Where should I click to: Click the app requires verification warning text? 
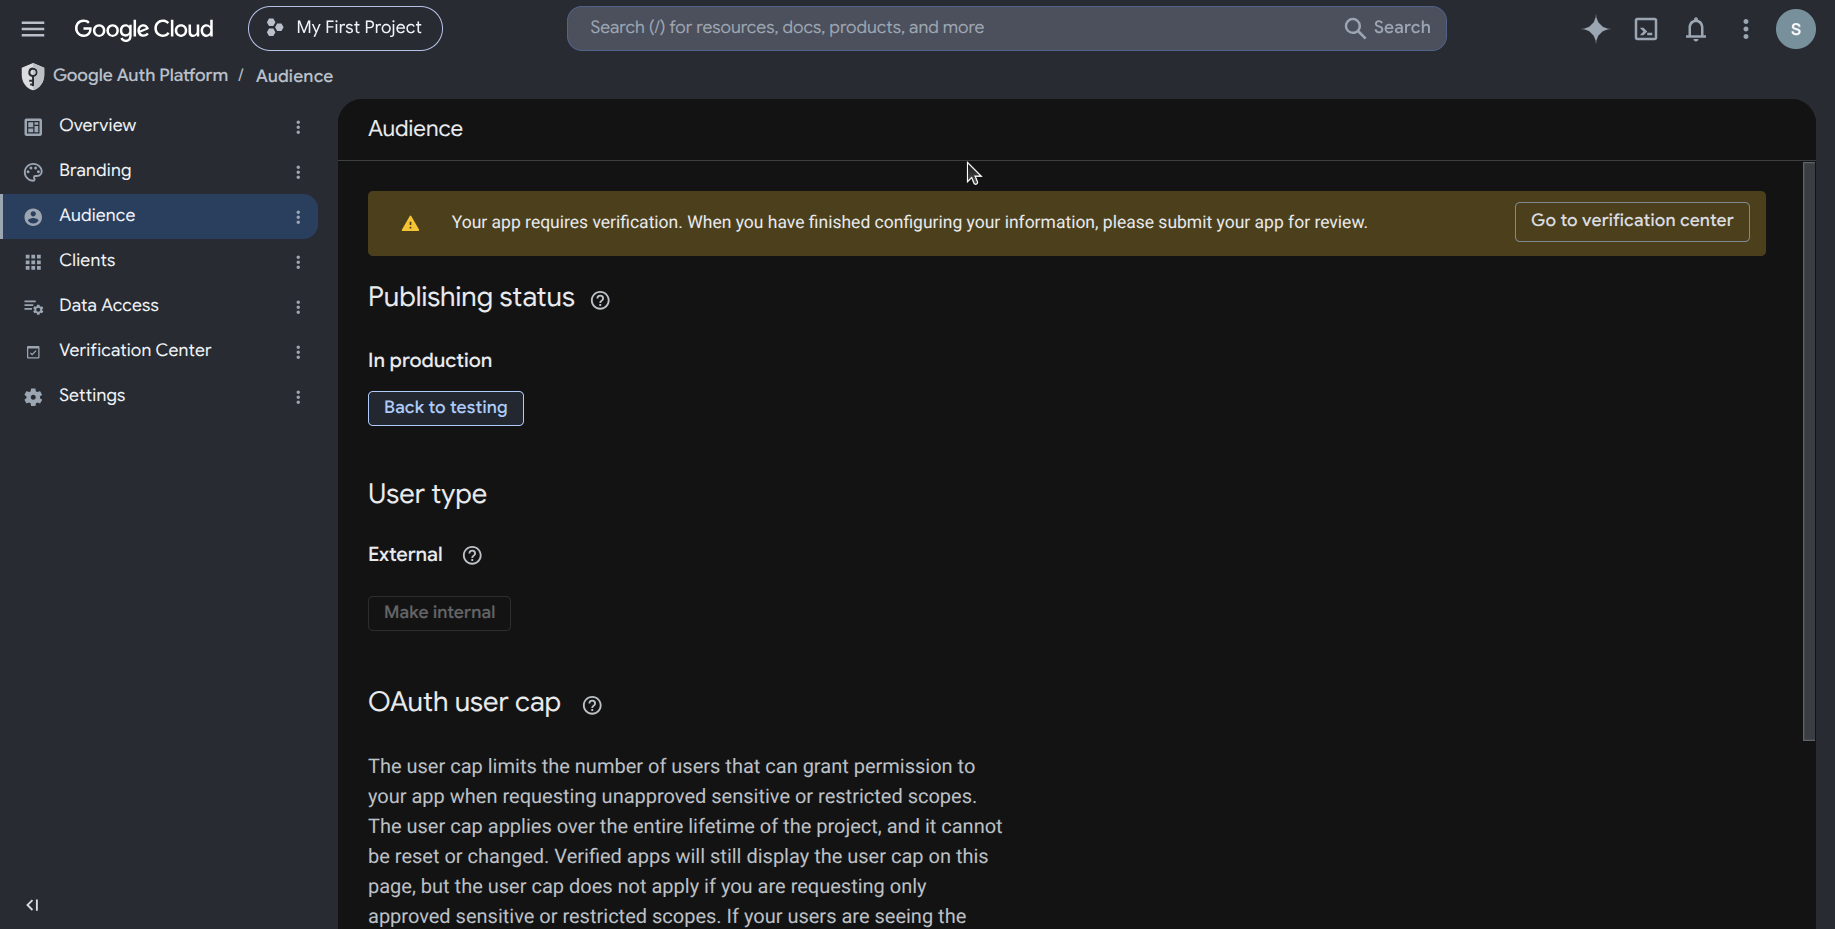point(909,222)
